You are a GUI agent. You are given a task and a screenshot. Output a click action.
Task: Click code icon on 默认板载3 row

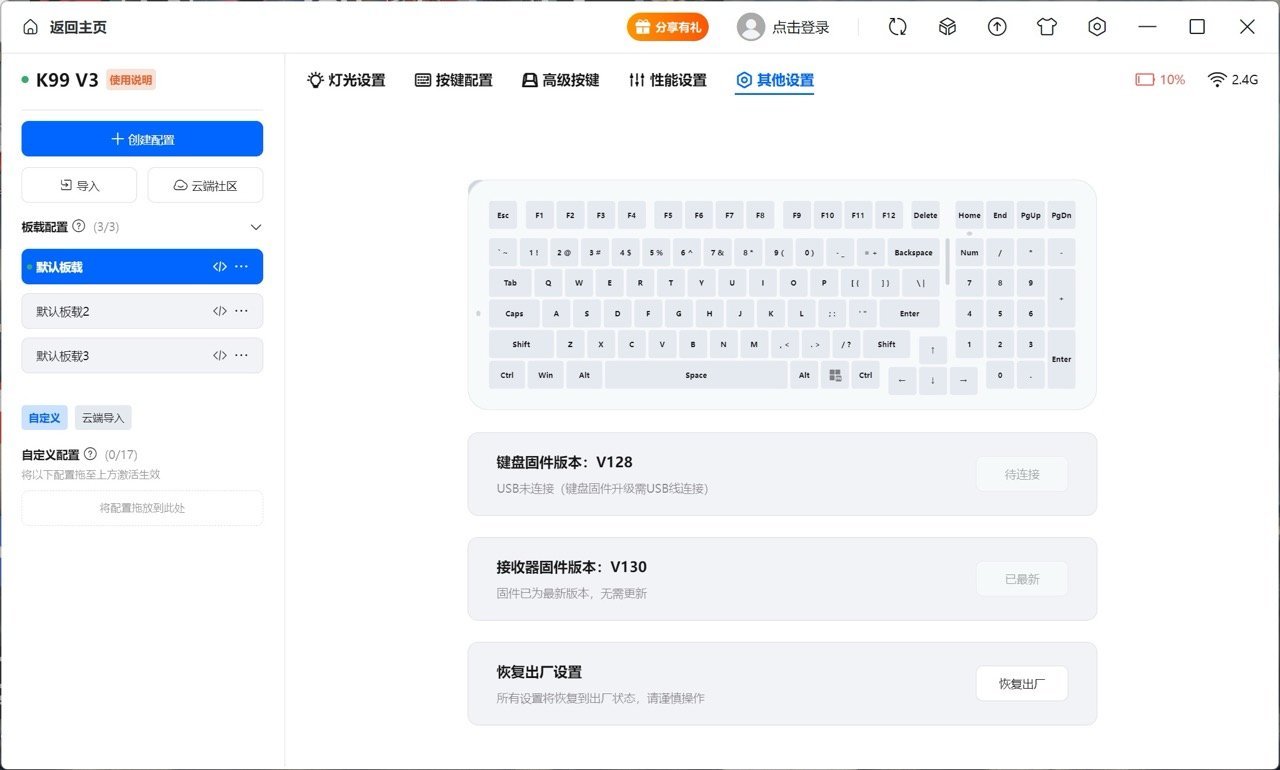coord(220,355)
